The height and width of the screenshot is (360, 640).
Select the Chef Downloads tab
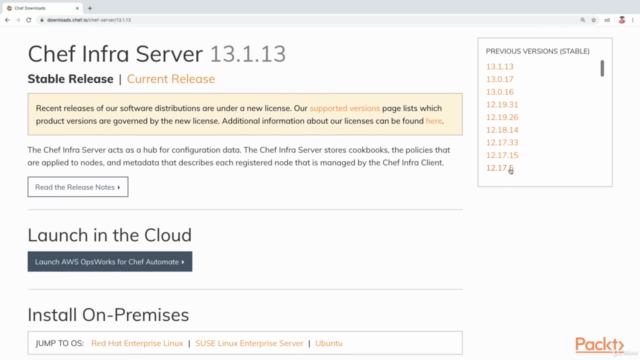tap(42, 8)
